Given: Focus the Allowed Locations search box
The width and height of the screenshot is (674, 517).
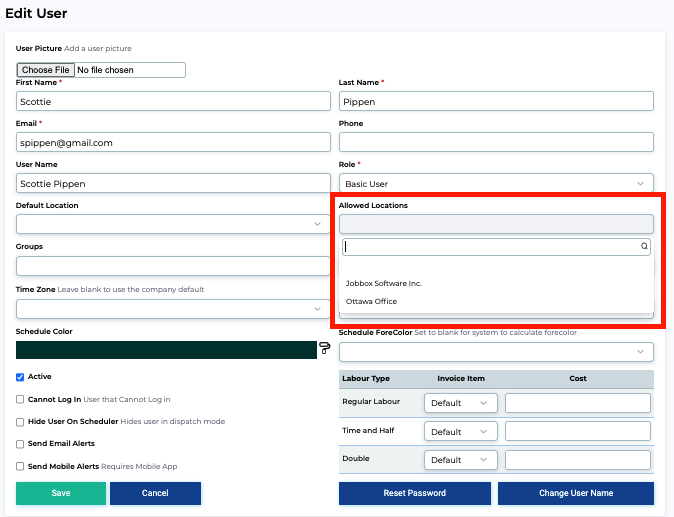Looking at the screenshot, I should point(496,247).
